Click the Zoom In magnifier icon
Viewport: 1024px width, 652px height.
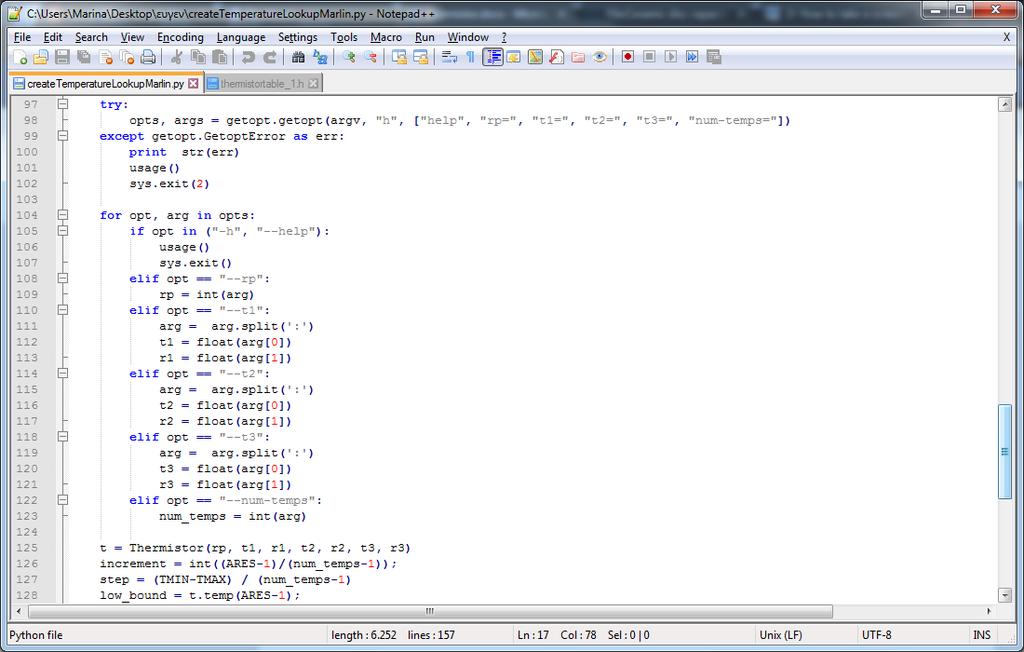click(x=349, y=57)
